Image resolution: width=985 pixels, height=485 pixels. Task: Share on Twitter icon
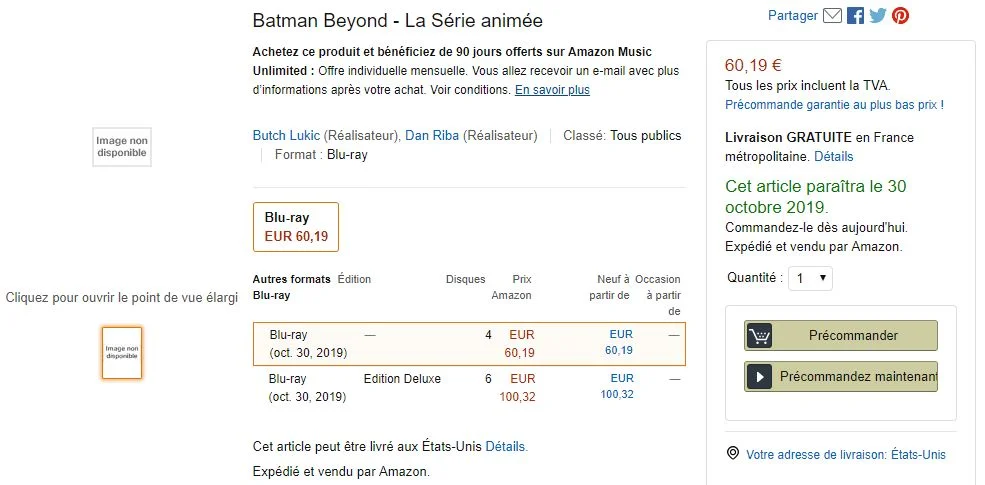[x=878, y=16]
